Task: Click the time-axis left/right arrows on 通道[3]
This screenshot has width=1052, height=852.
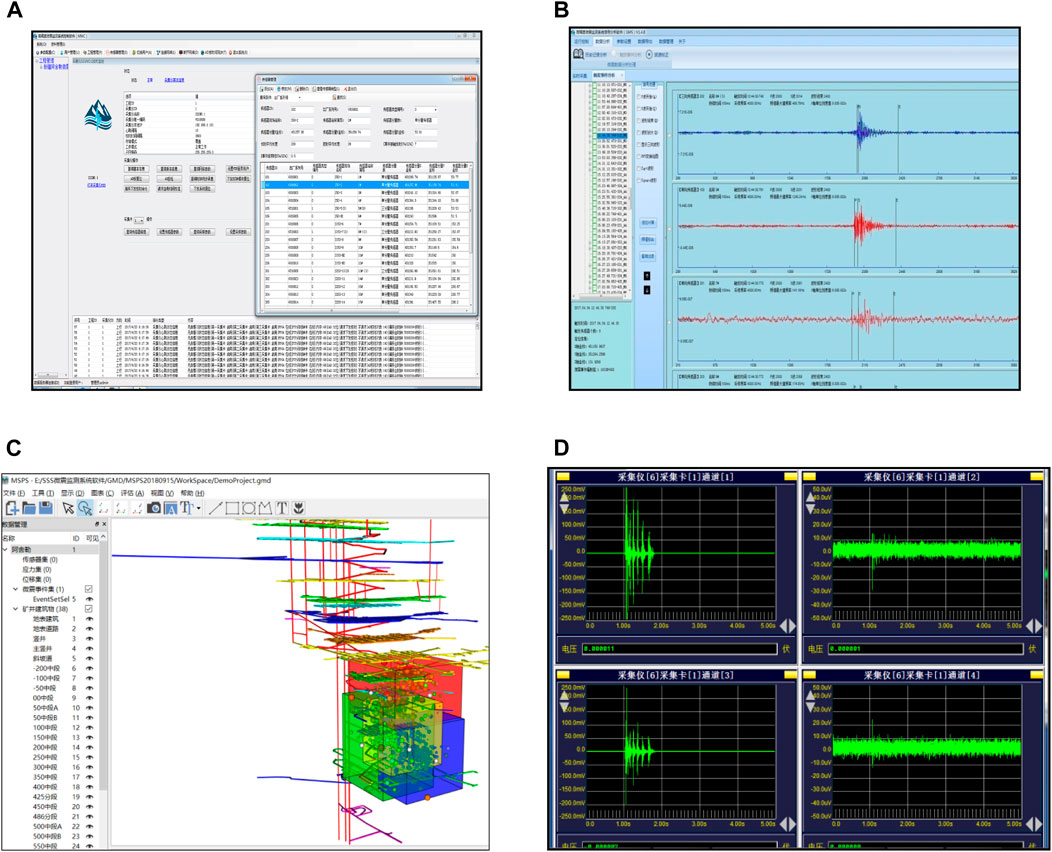Action: tap(788, 824)
